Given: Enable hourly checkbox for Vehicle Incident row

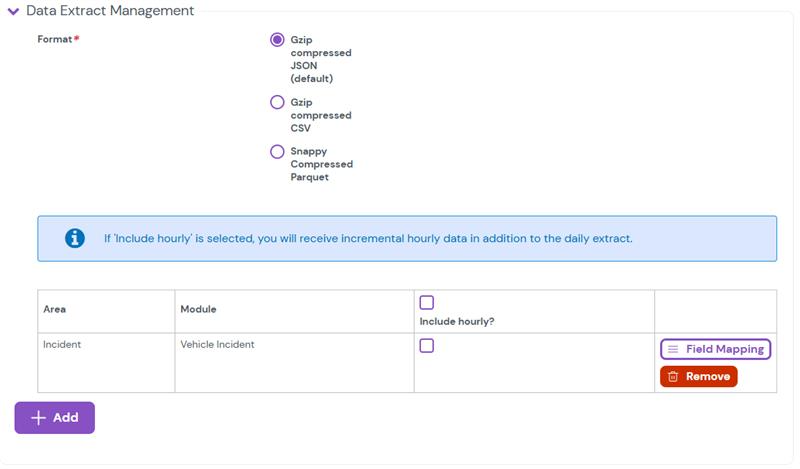Looking at the screenshot, I should click(x=427, y=346).
